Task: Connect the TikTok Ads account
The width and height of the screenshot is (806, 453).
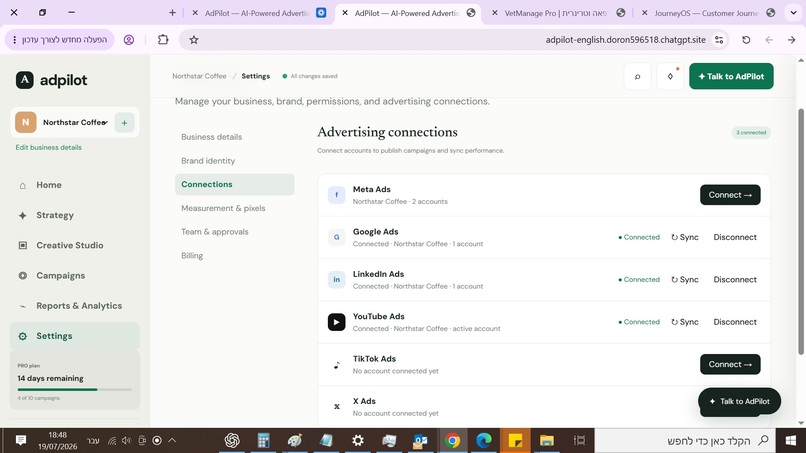Action: (x=730, y=364)
